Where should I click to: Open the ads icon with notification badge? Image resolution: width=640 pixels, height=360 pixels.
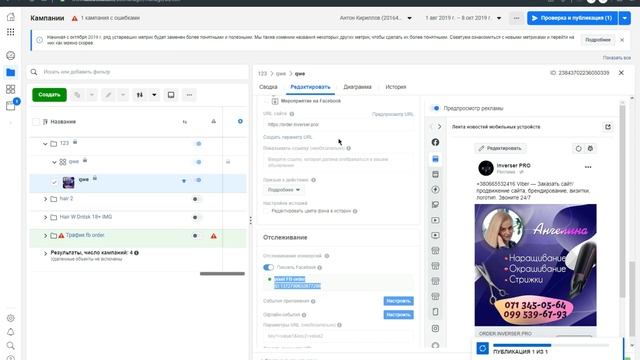click(x=11, y=106)
